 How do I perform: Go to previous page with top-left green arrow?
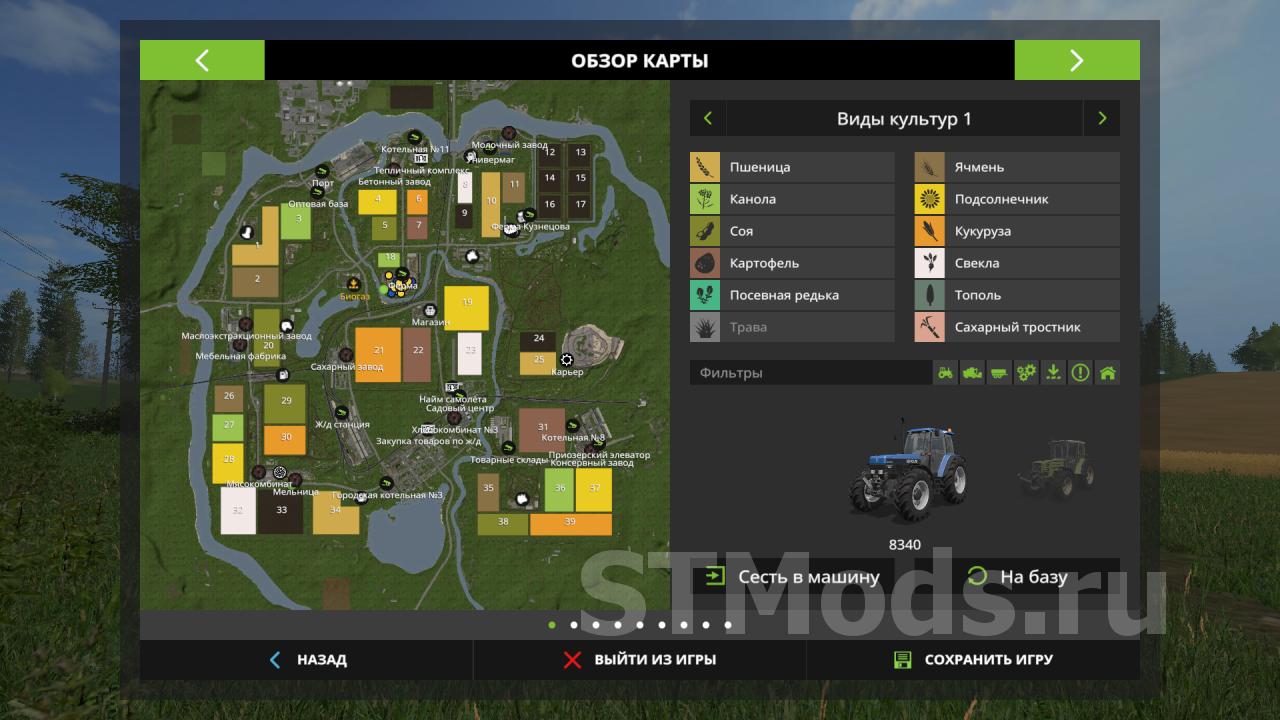coord(202,60)
